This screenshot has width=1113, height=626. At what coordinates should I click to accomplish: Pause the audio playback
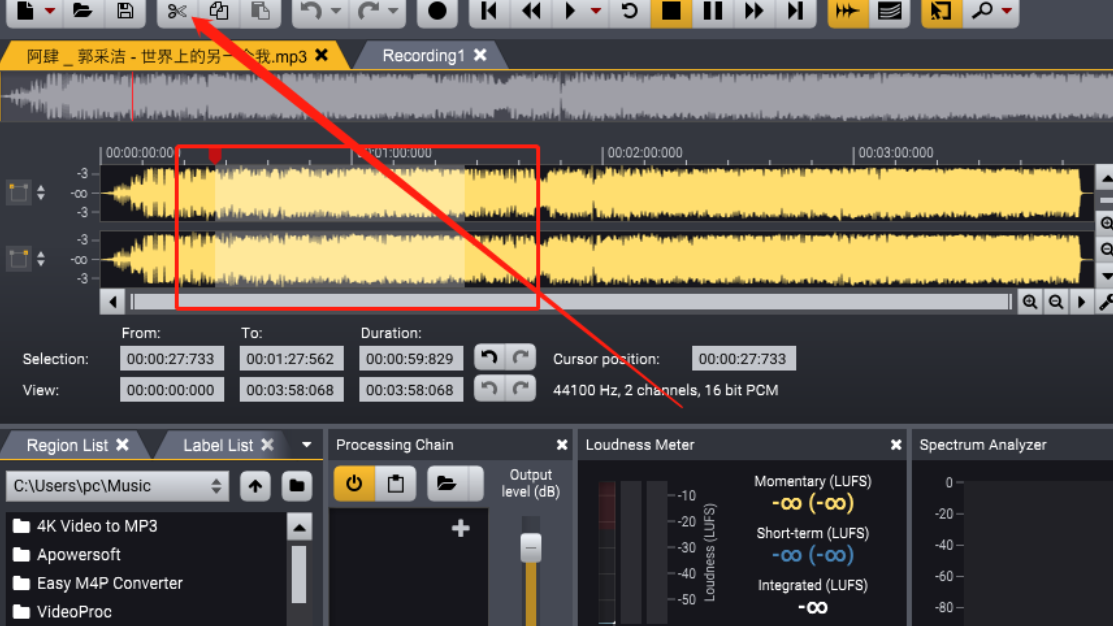click(713, 11)
